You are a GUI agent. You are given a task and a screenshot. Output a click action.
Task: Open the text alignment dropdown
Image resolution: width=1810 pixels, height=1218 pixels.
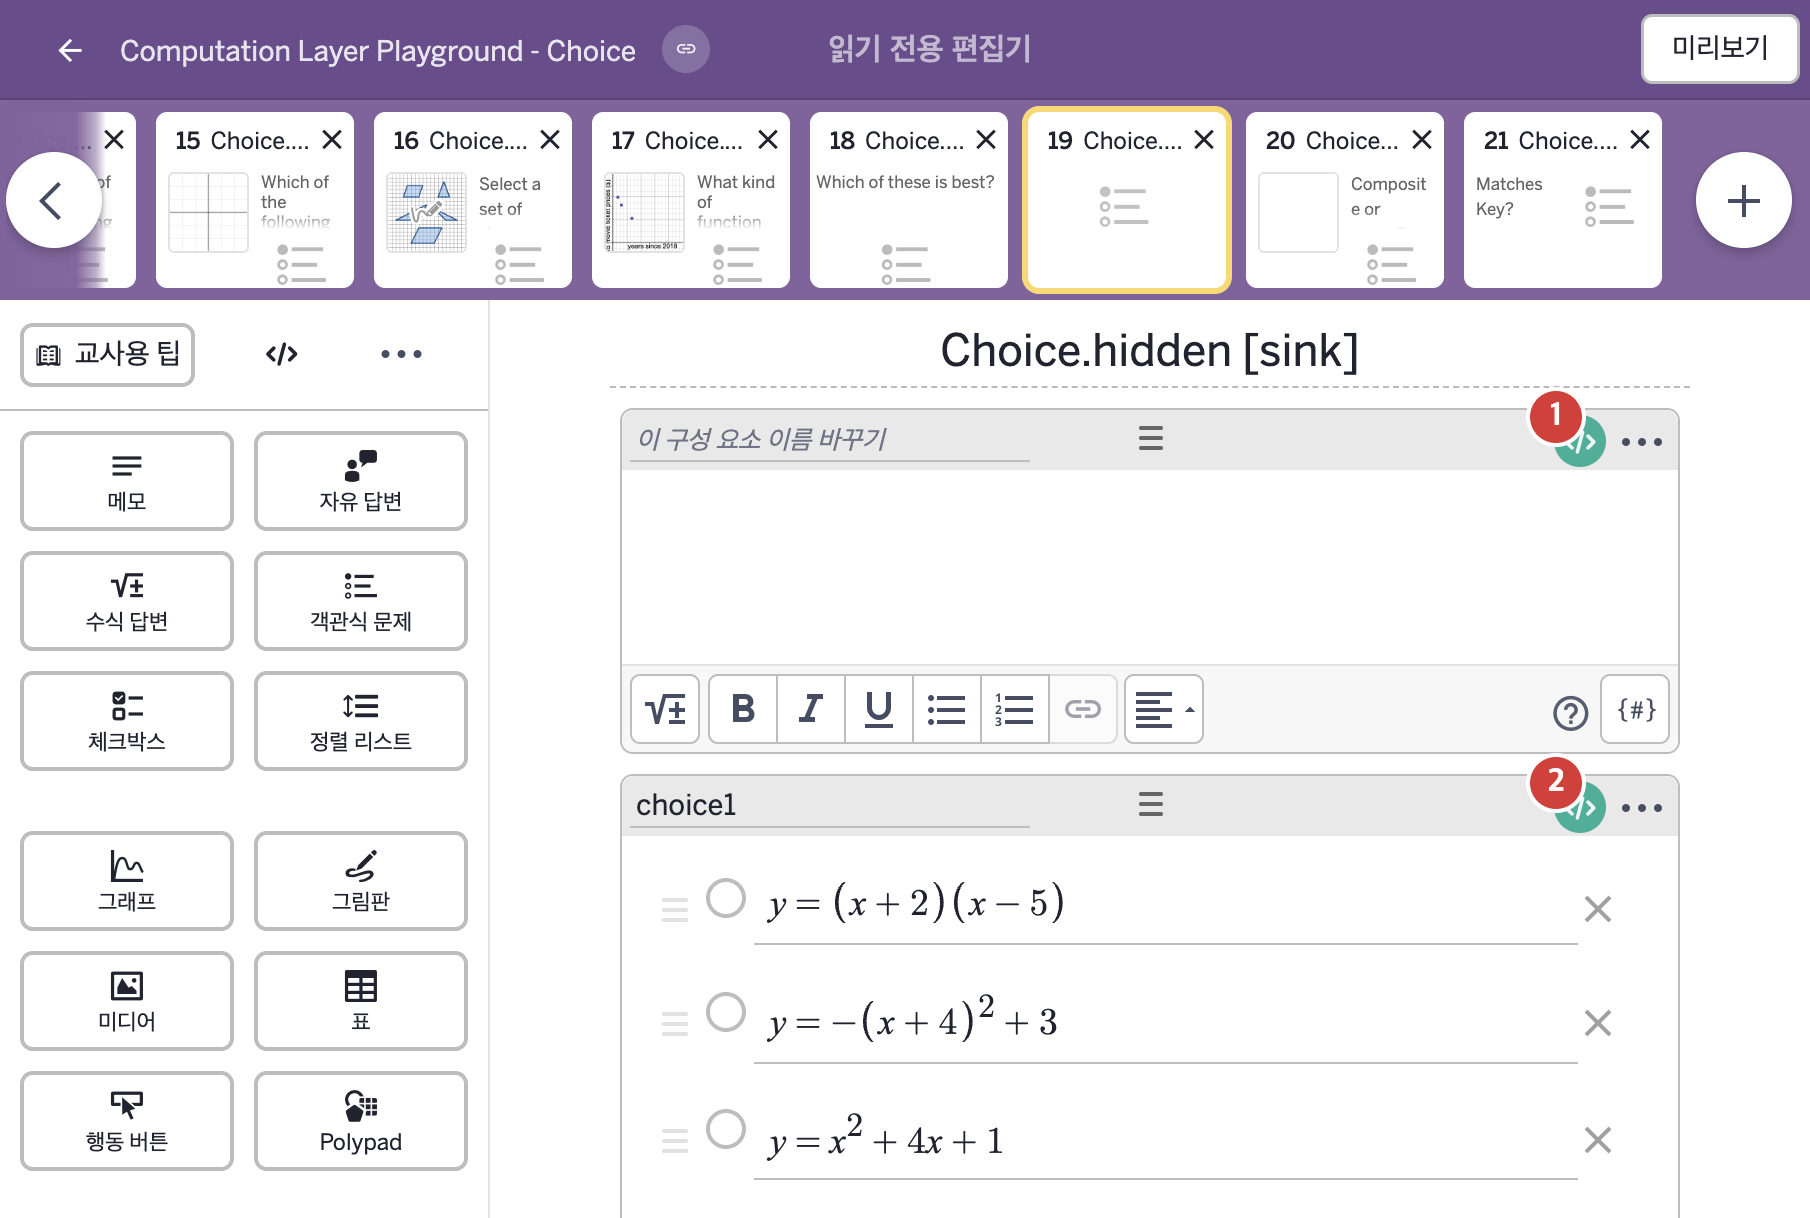click(1164, 709)
